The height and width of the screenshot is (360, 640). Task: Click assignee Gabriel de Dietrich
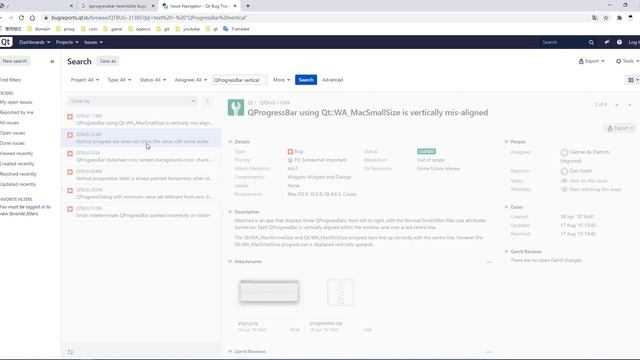[589, 152]
